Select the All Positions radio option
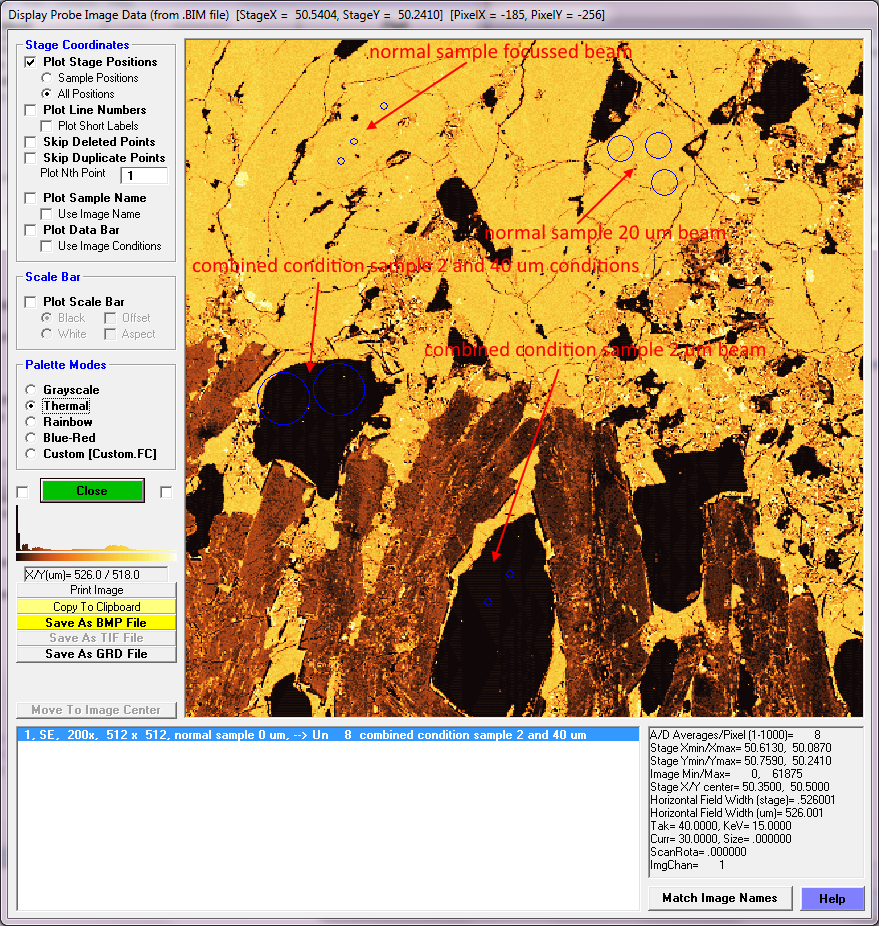The height and width of the screenshot is (926, 879). pos(46,94)
